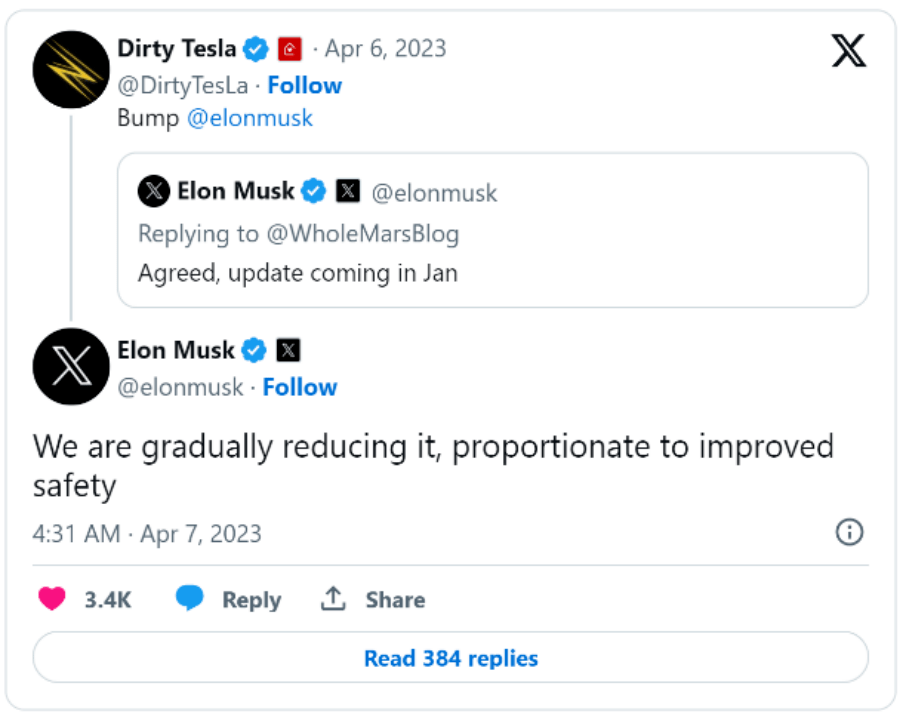Click verified badge in the quoted tweet
Viewport: 906px width, 720px height.
[x=314, y=191]
